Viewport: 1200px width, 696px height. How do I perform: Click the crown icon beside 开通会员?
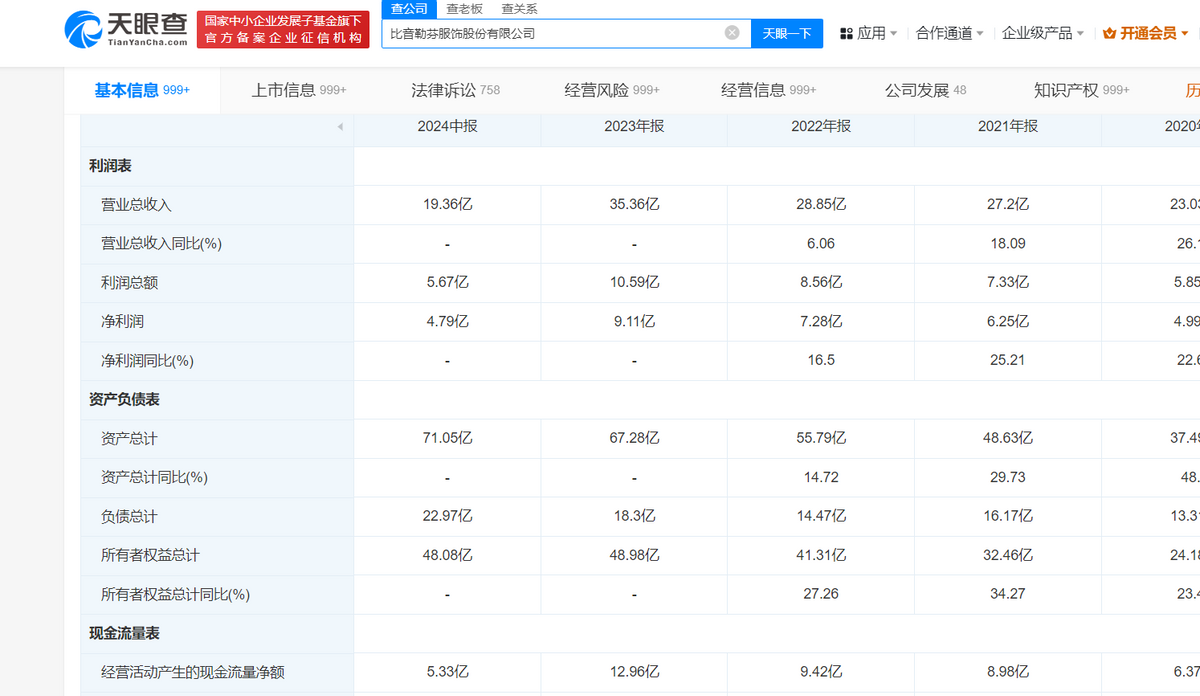pos(1109,33)
